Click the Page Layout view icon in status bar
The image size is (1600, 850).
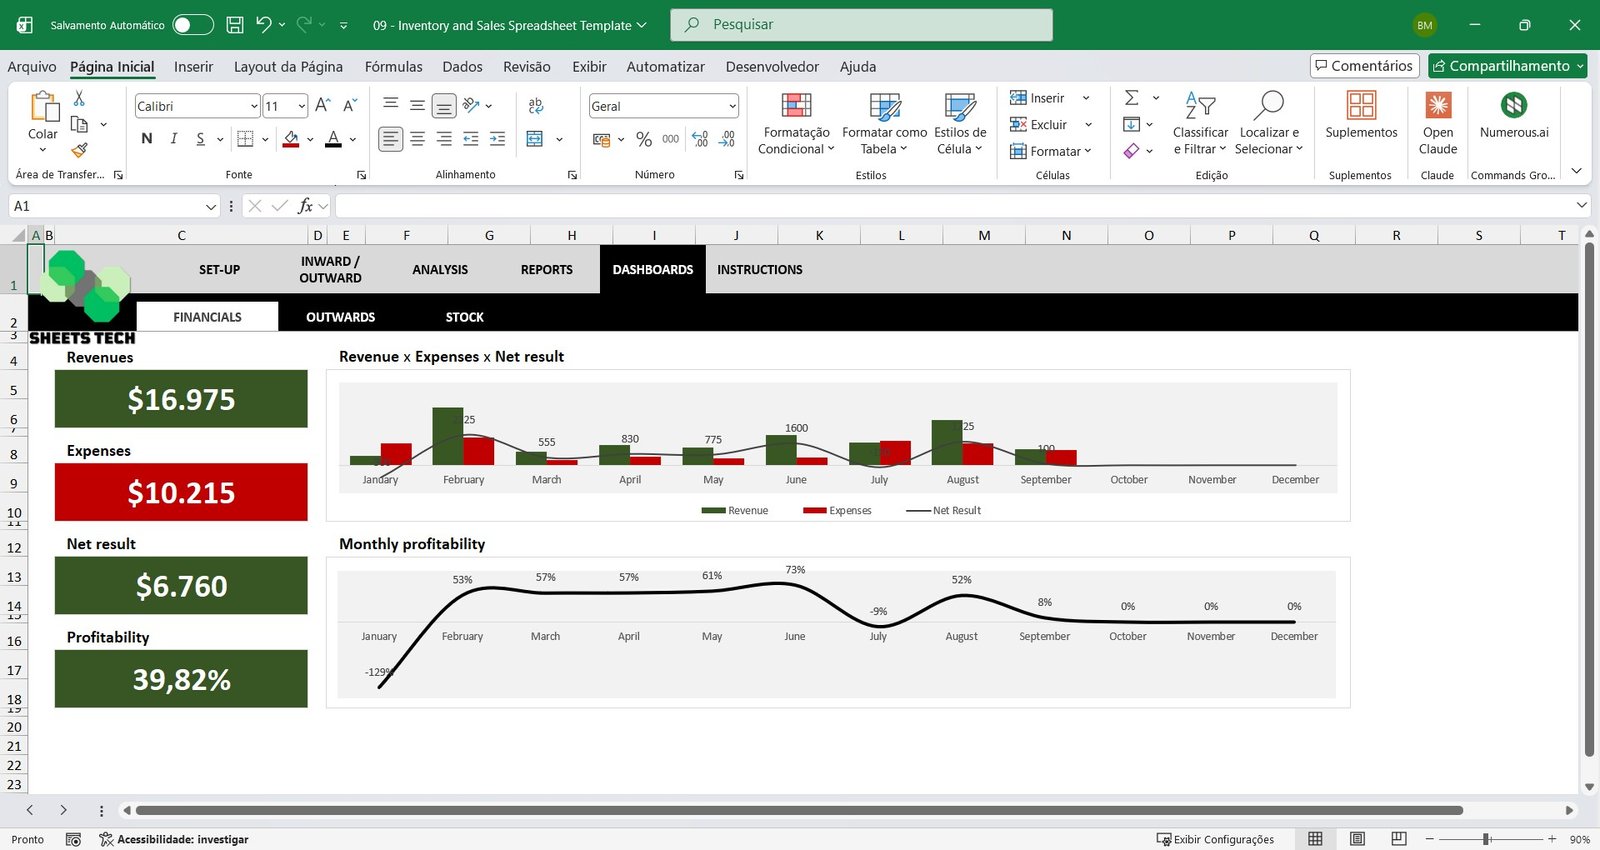[x=1357, y=839]
